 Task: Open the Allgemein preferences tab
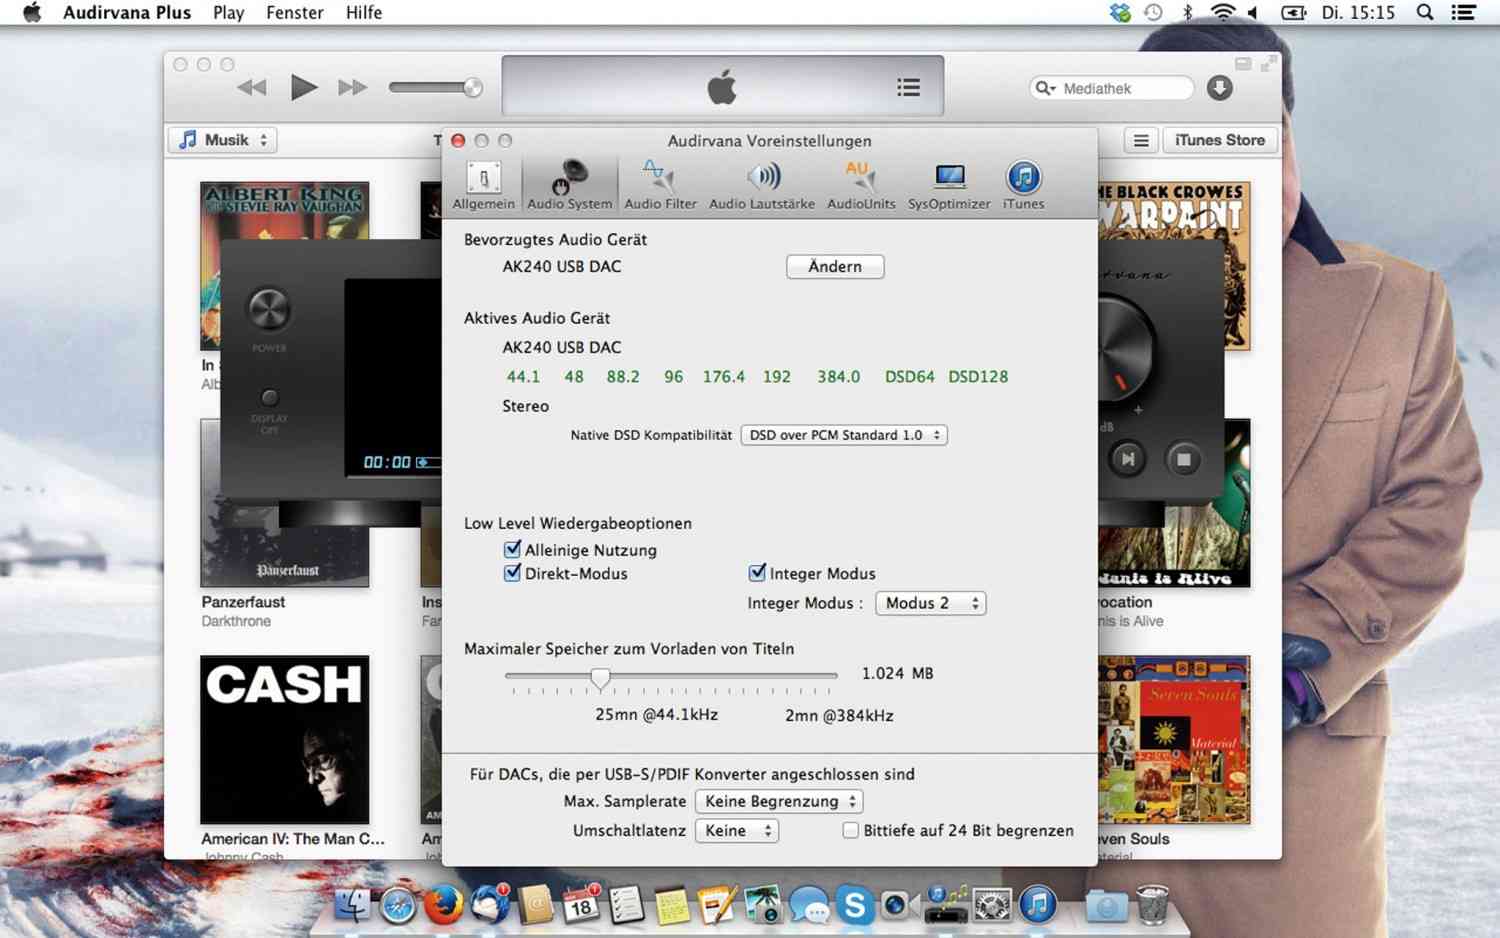tap(483, 186)
